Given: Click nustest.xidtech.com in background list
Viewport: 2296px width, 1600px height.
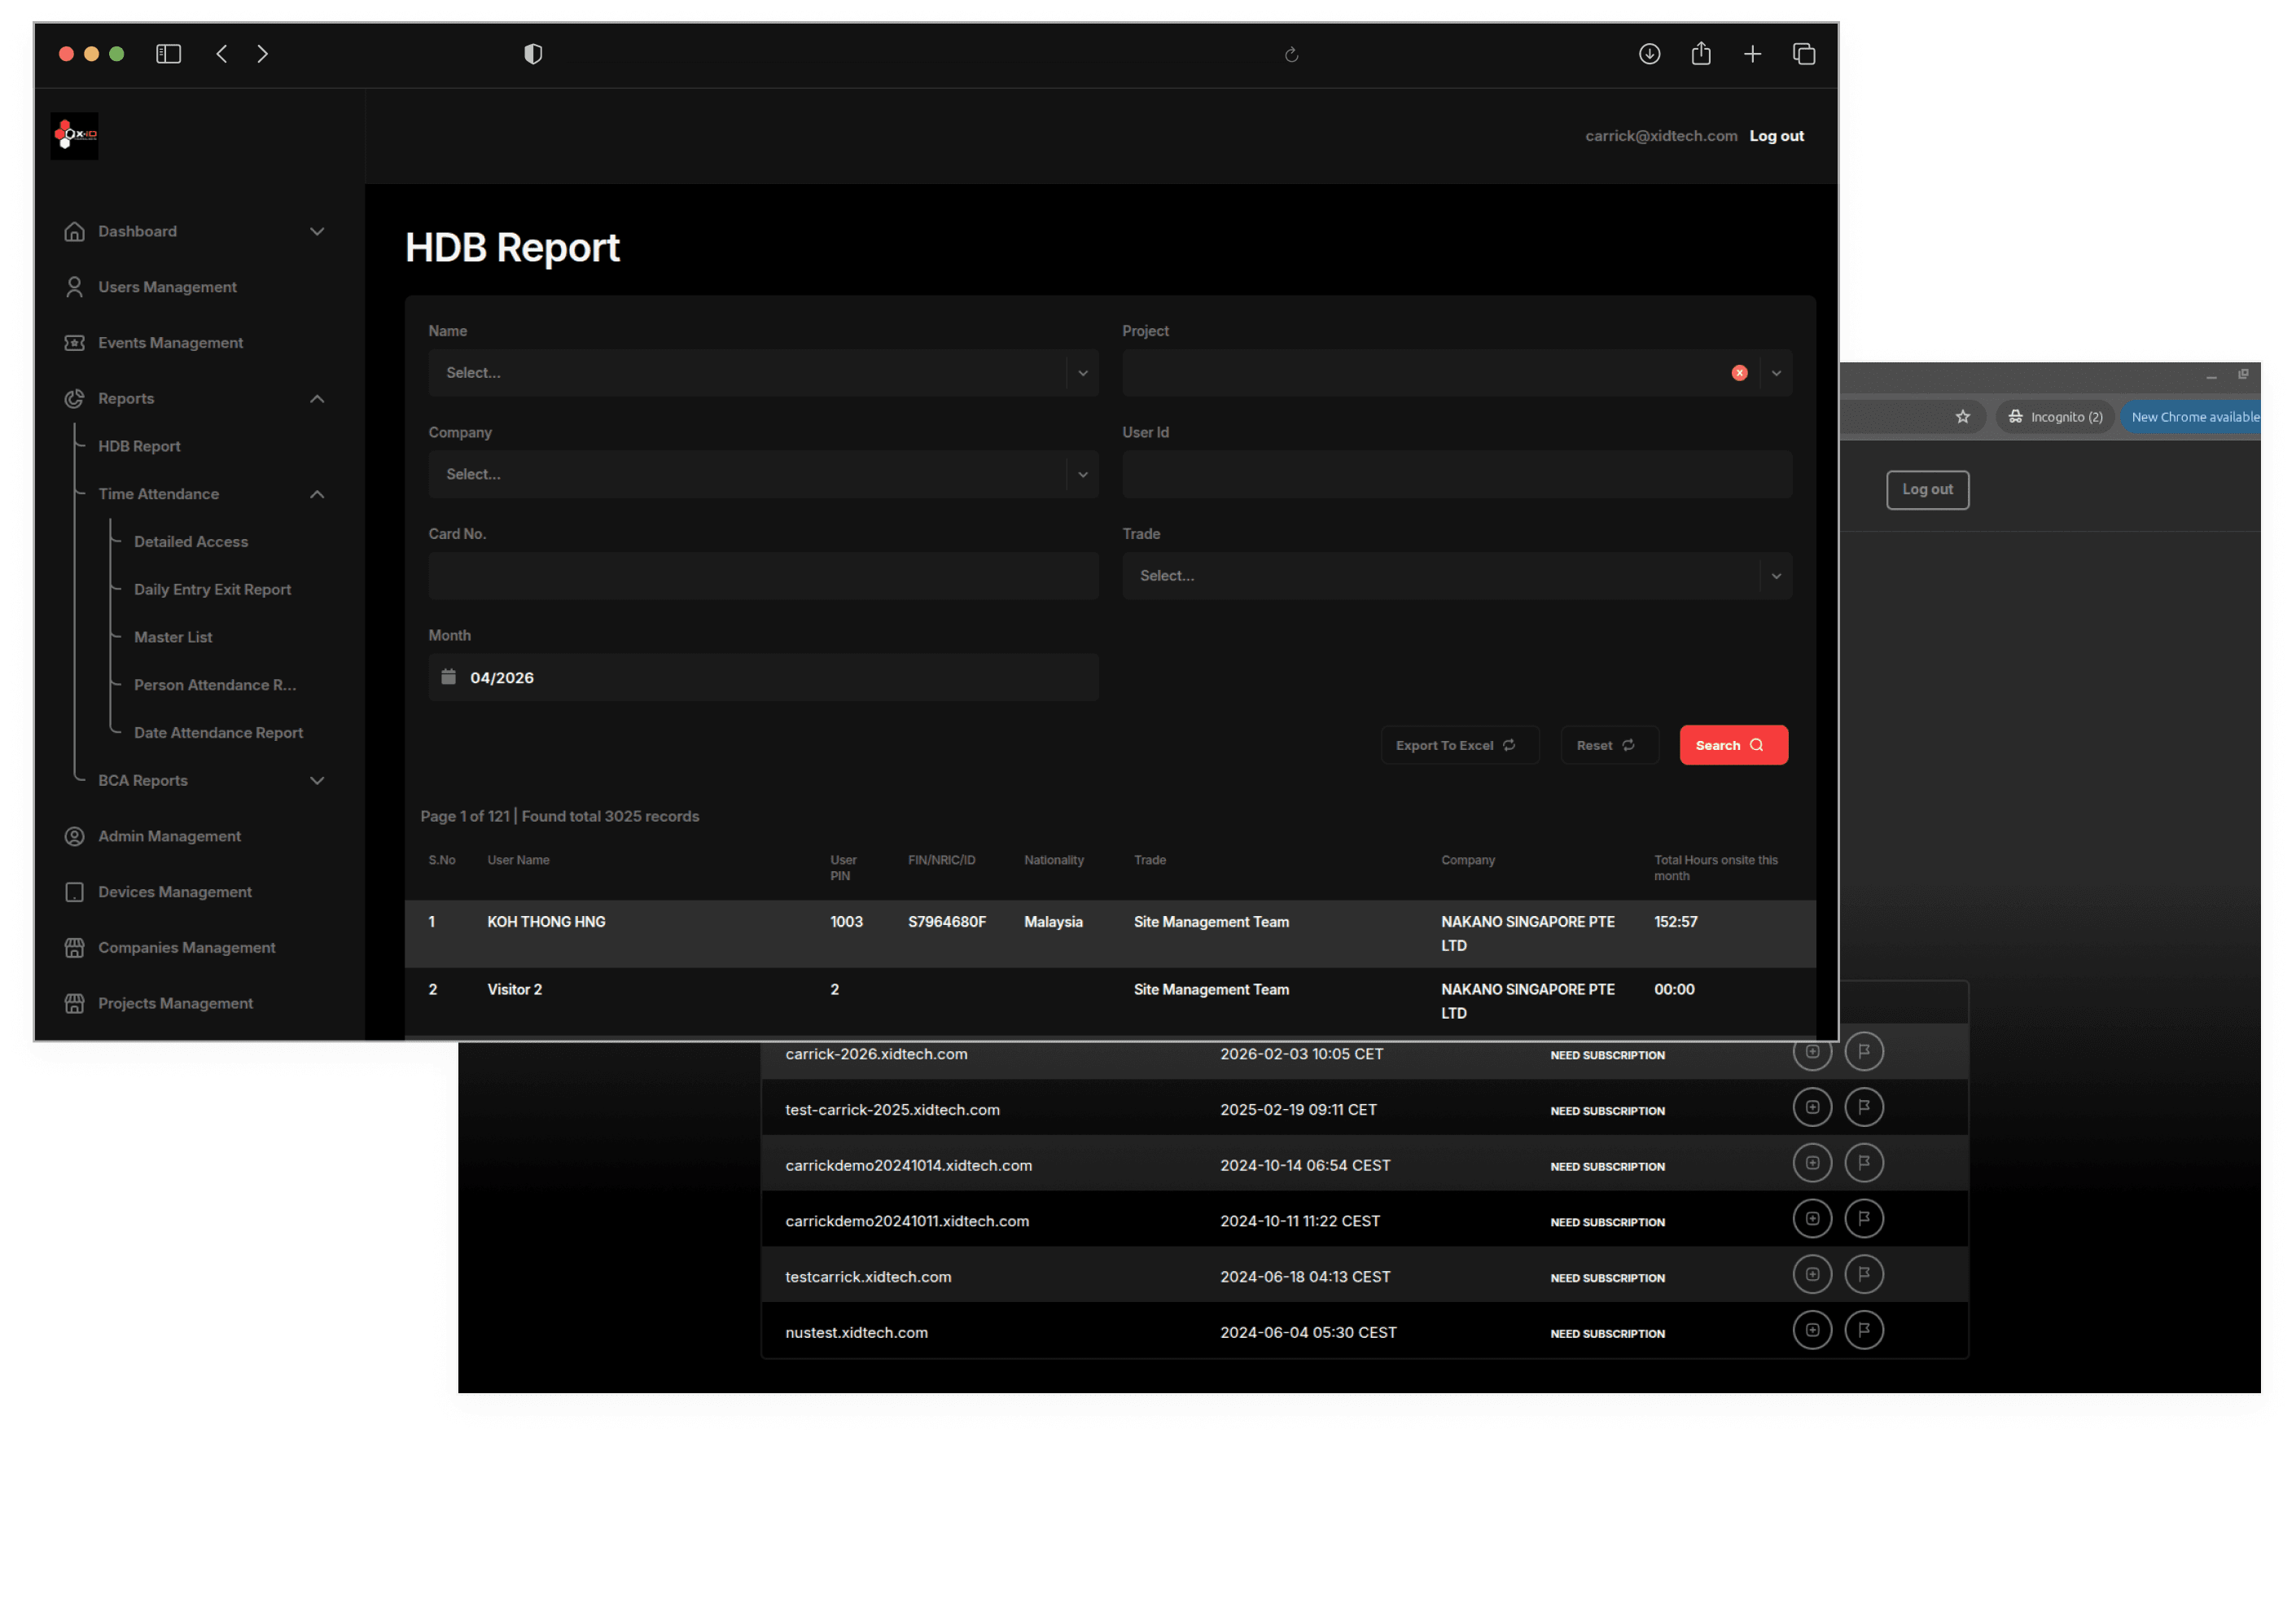Looking at the screenshot, I should [856, 1333].
